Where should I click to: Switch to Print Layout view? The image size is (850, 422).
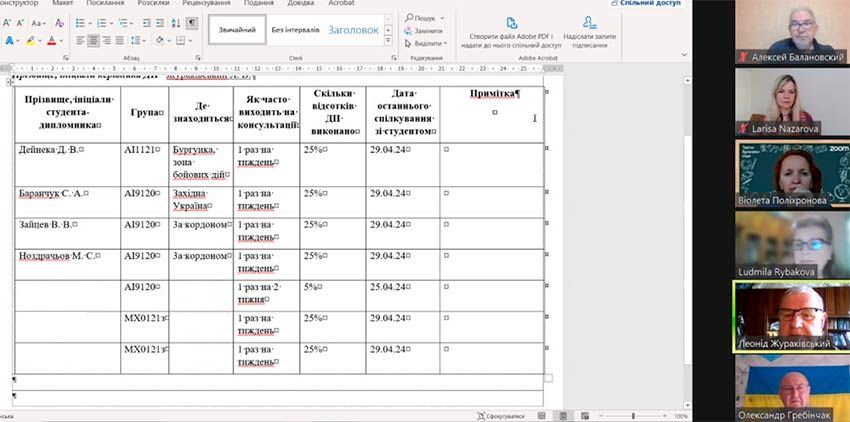pyautogui.click(x=564, y=416)
